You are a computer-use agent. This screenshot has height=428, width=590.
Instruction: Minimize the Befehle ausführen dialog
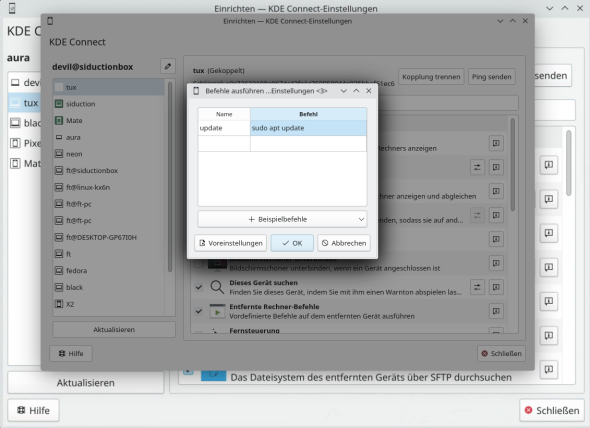coord(344,91)
